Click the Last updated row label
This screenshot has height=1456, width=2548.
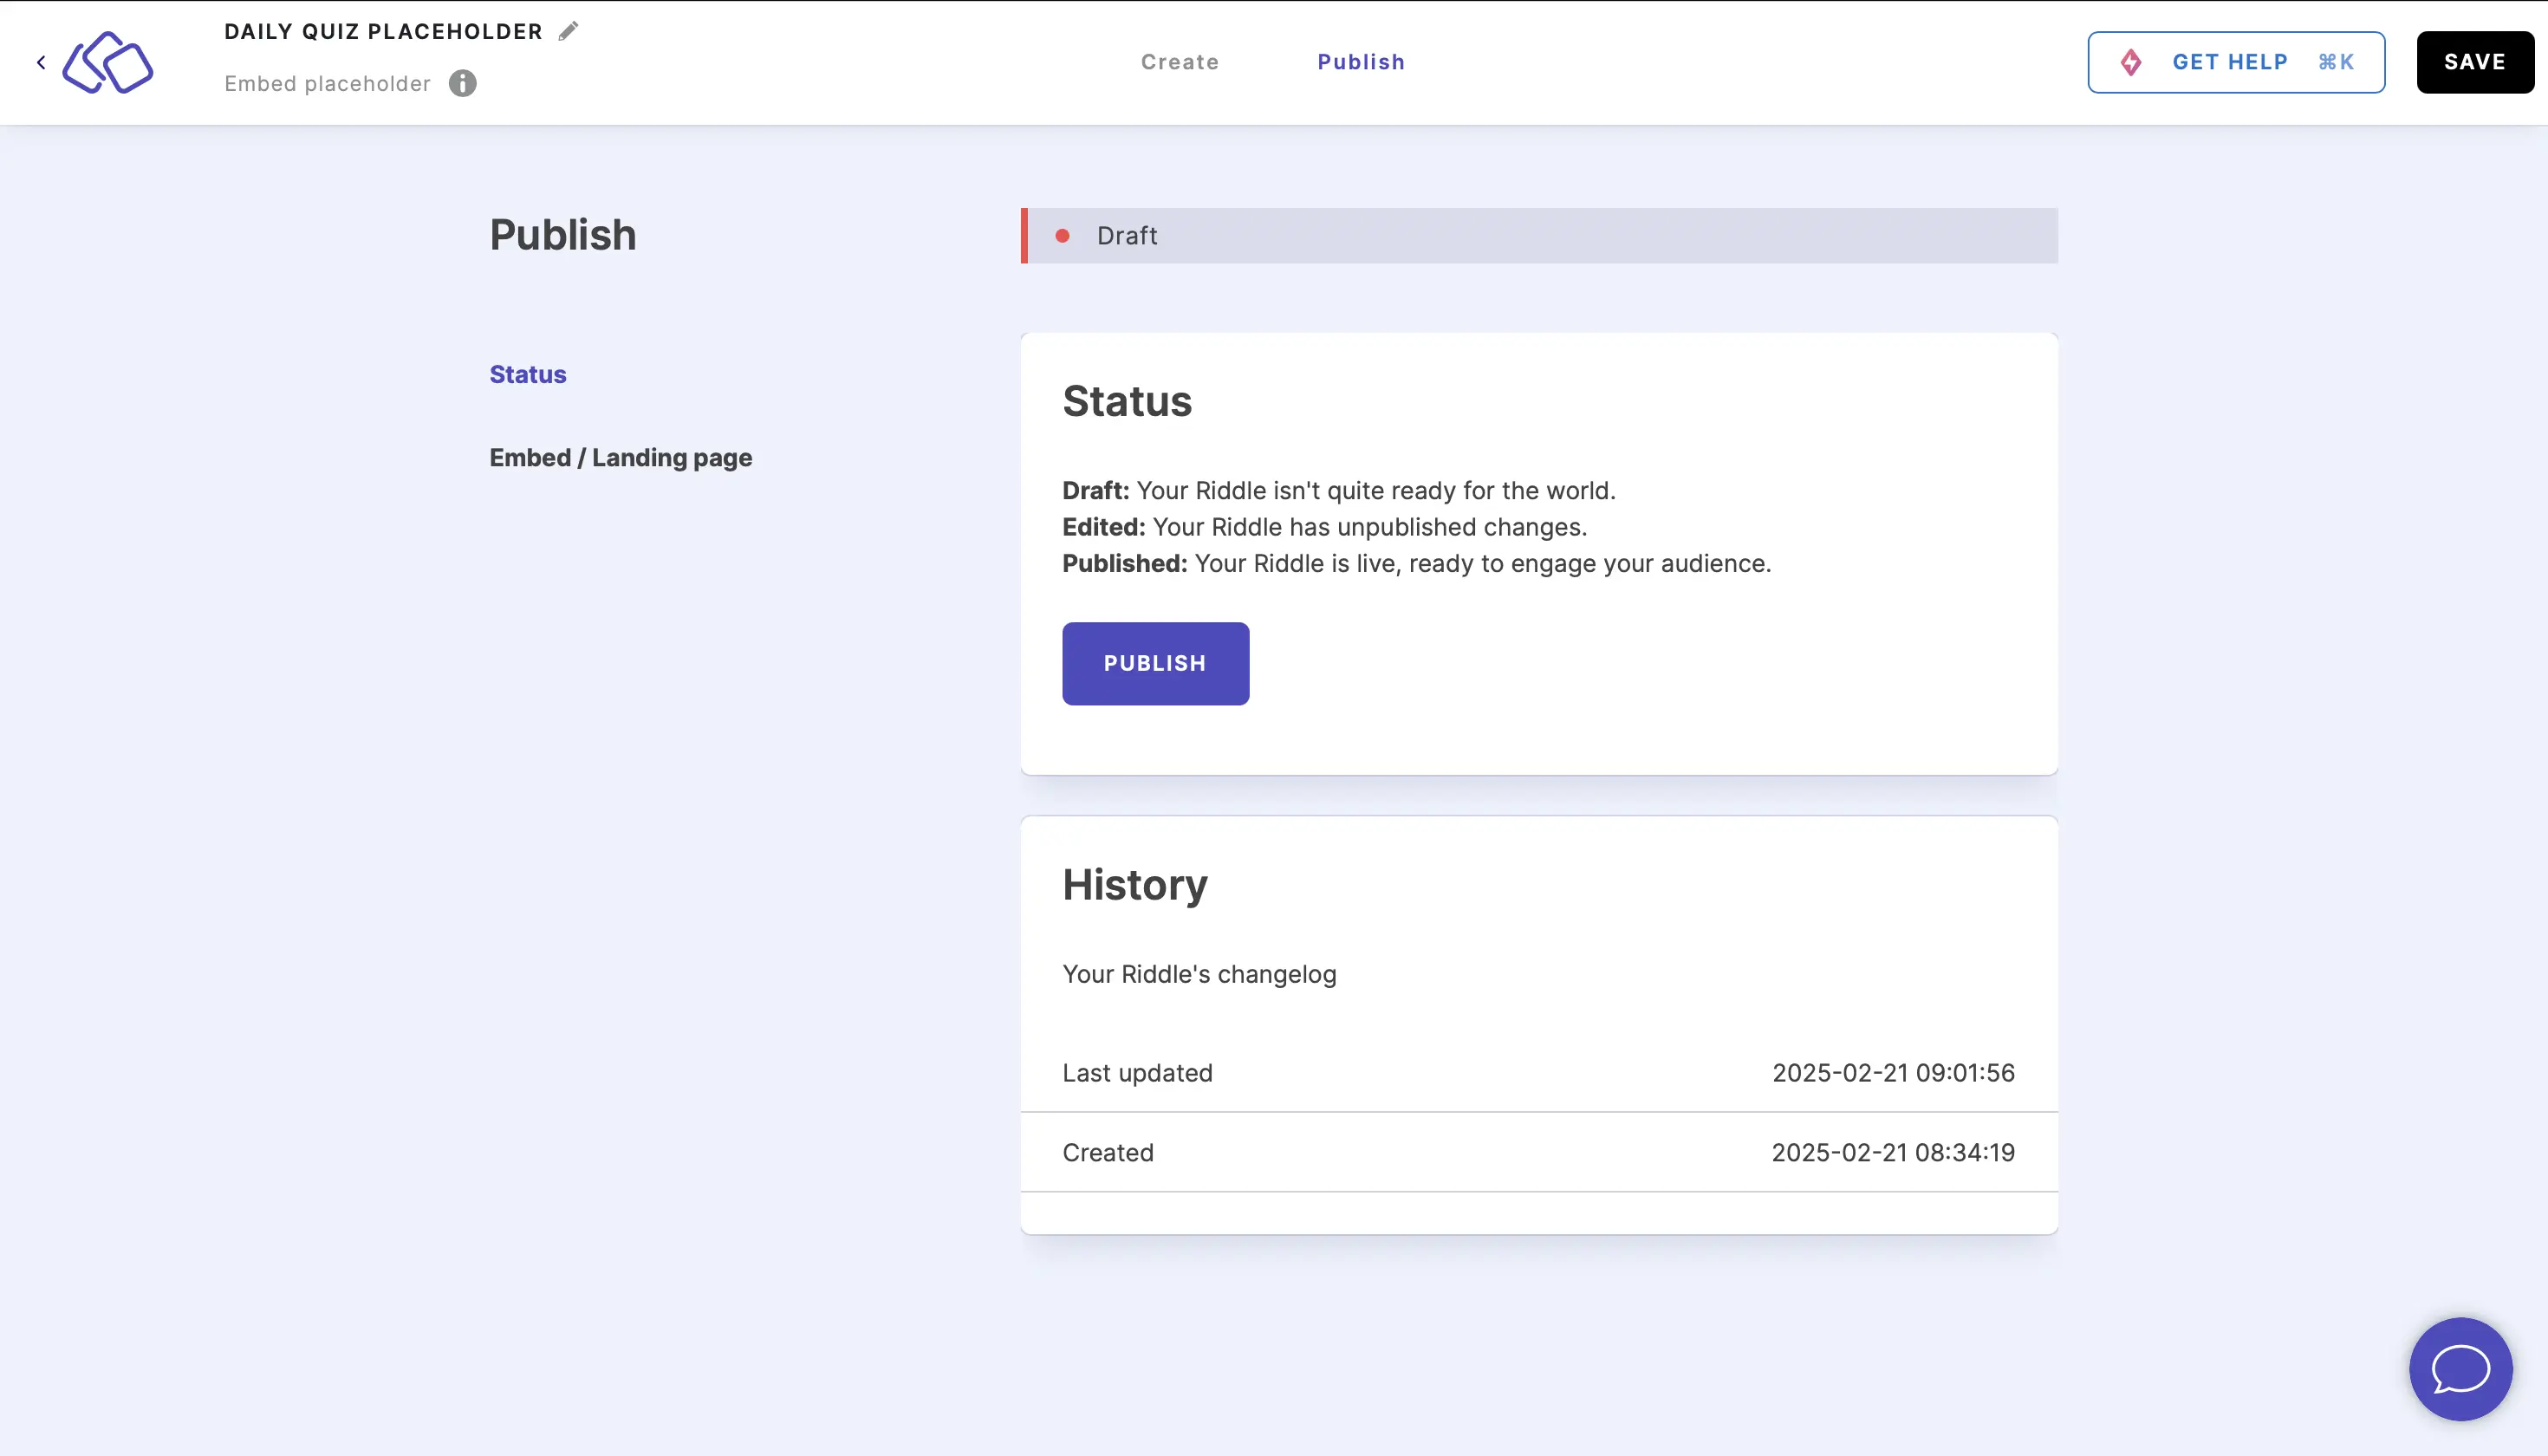click(x=1137, y=1072)
